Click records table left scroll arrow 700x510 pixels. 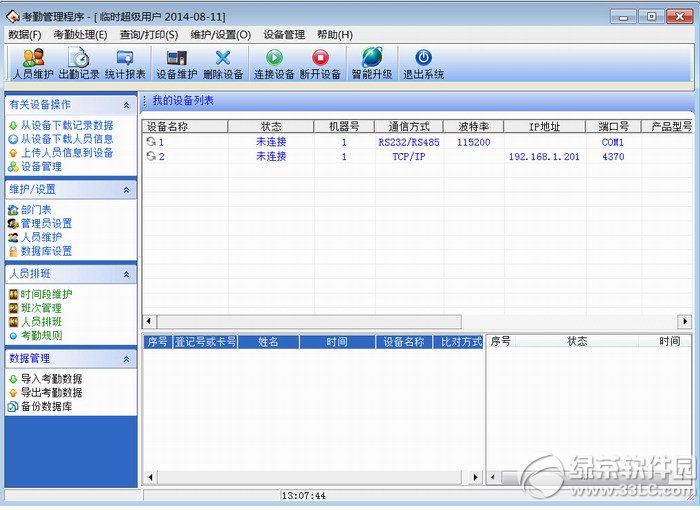coord(150,477)
